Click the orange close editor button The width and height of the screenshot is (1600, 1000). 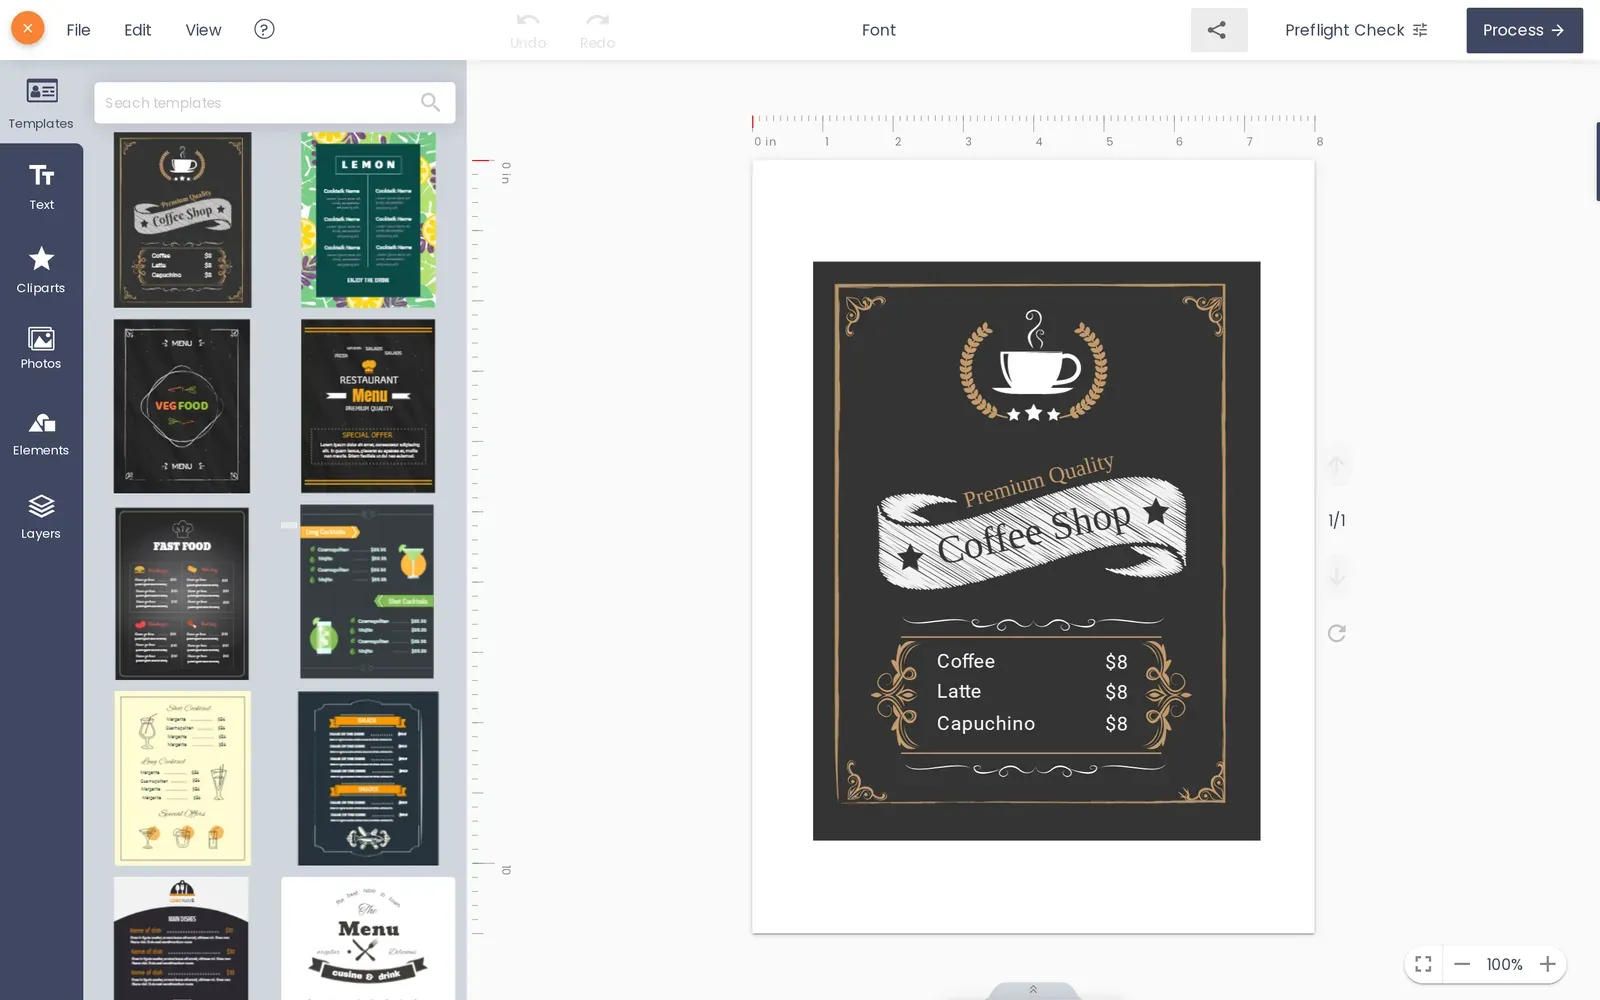28,29
